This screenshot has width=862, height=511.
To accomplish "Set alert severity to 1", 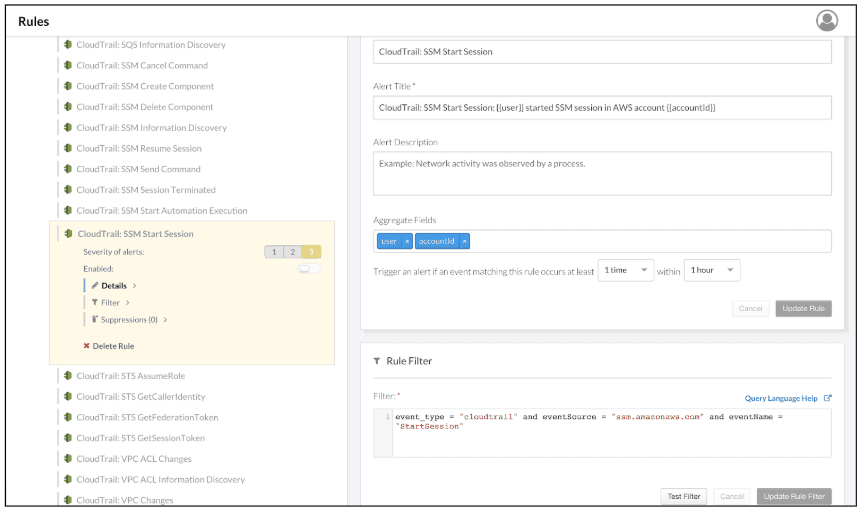I will click(273, 252).
